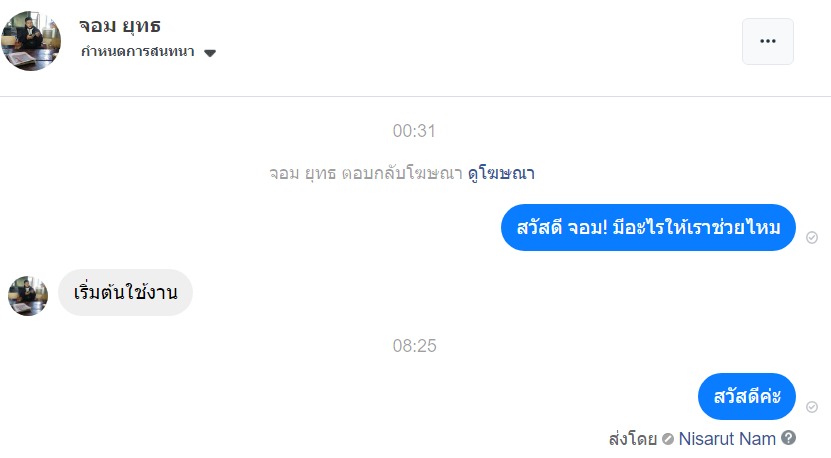Click the delivered checkmark beside สวัสดีค่ะ
Screen dimensions: 831x458
click(x=812, y=407)
